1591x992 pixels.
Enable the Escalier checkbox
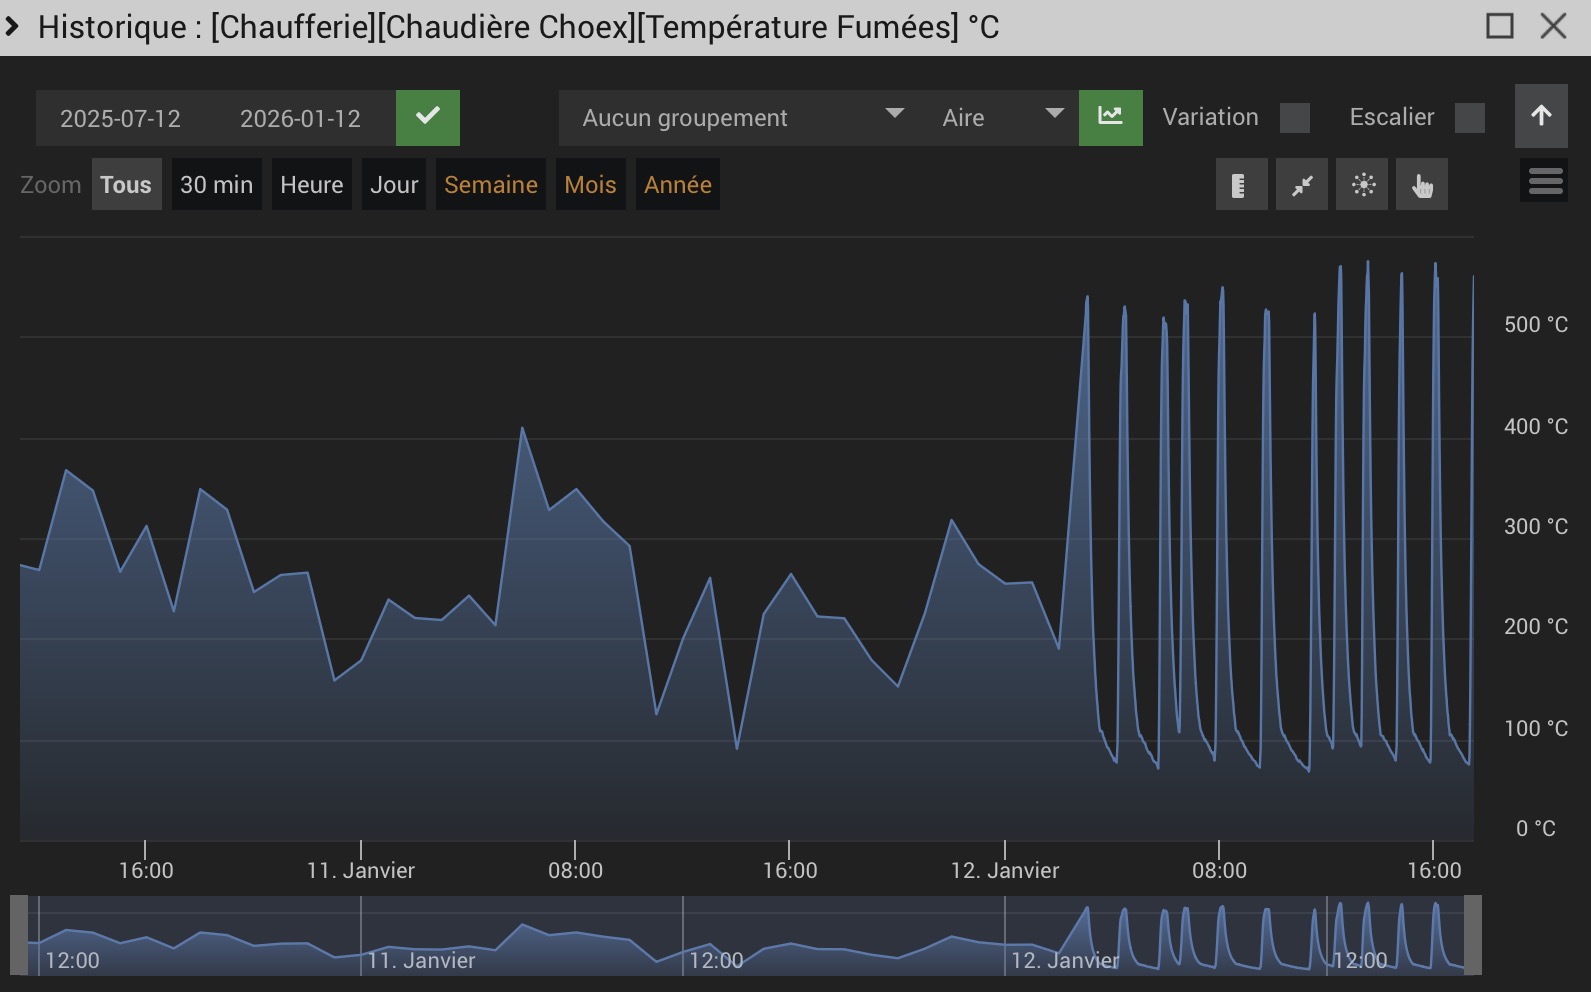point(1470,118)
